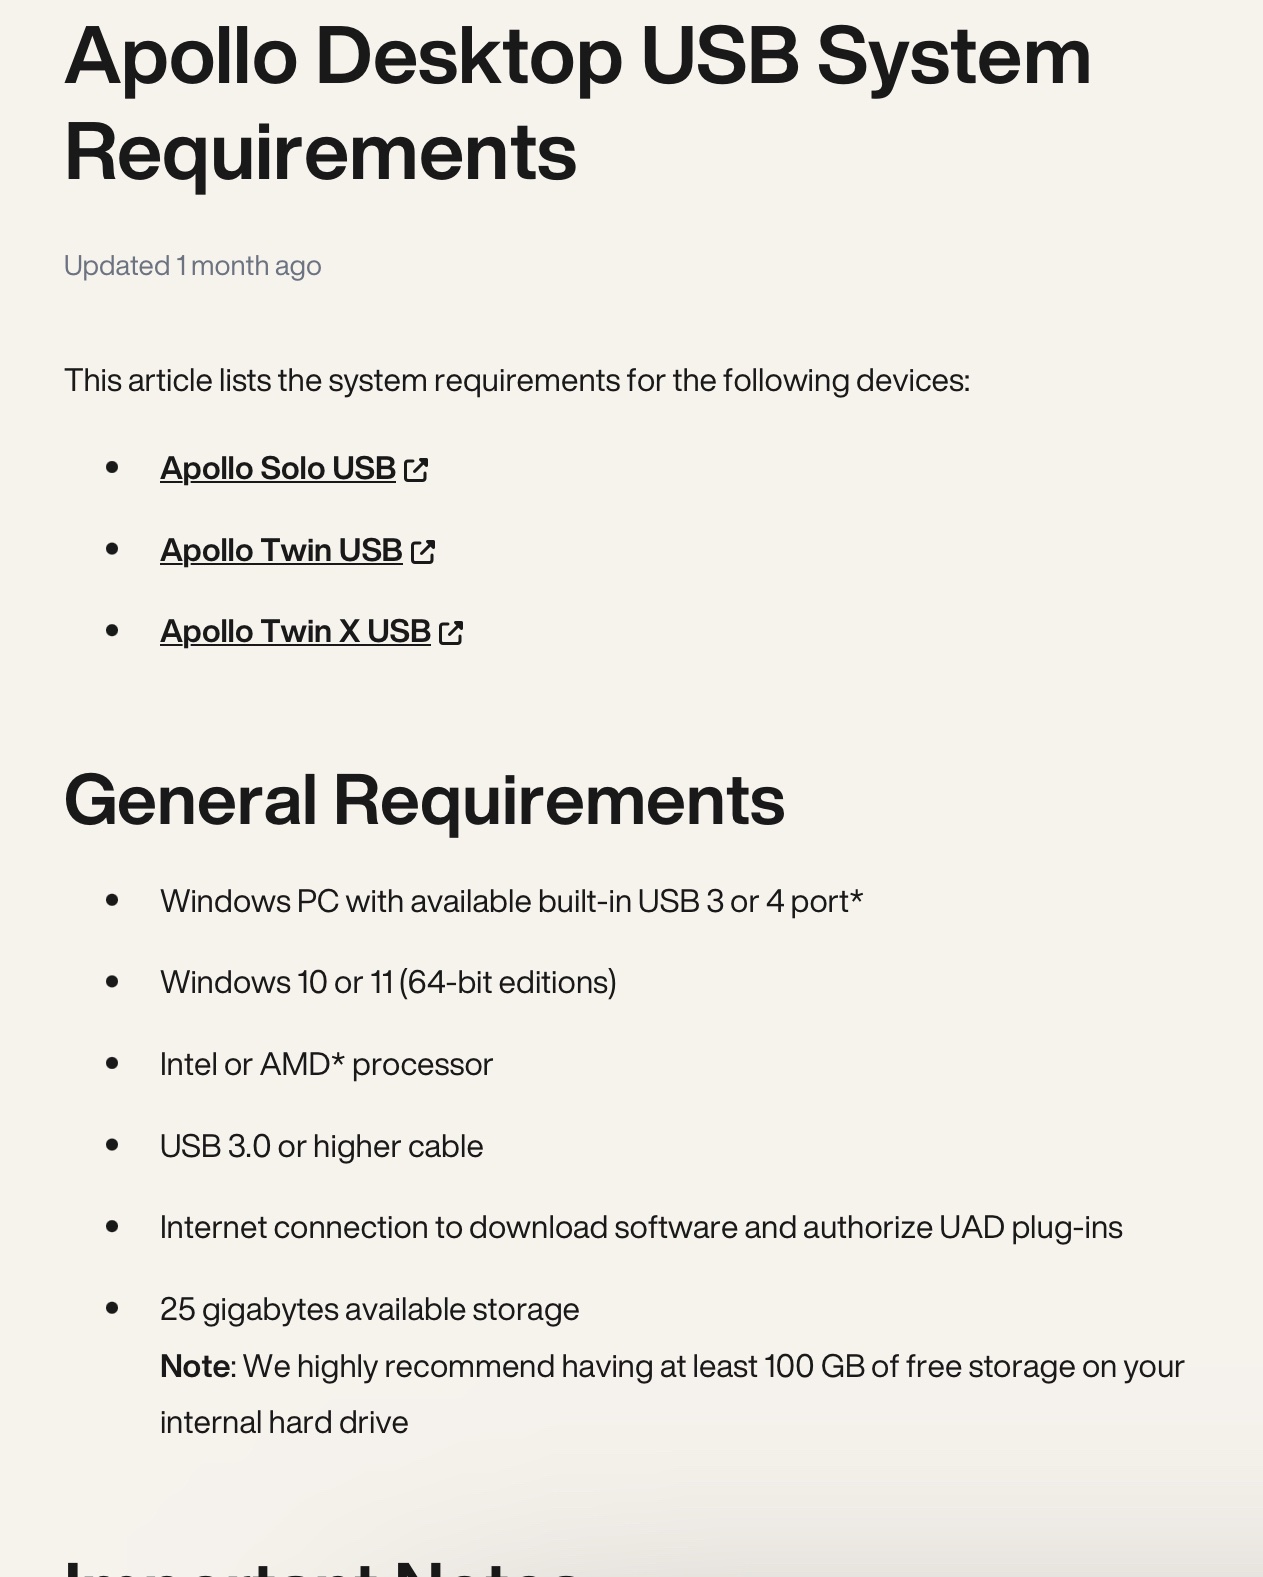The image size is (1263, 1577).
Task: Open the Apollo Solo USB link
Action: pyautogui.click(x=277, y=469)
